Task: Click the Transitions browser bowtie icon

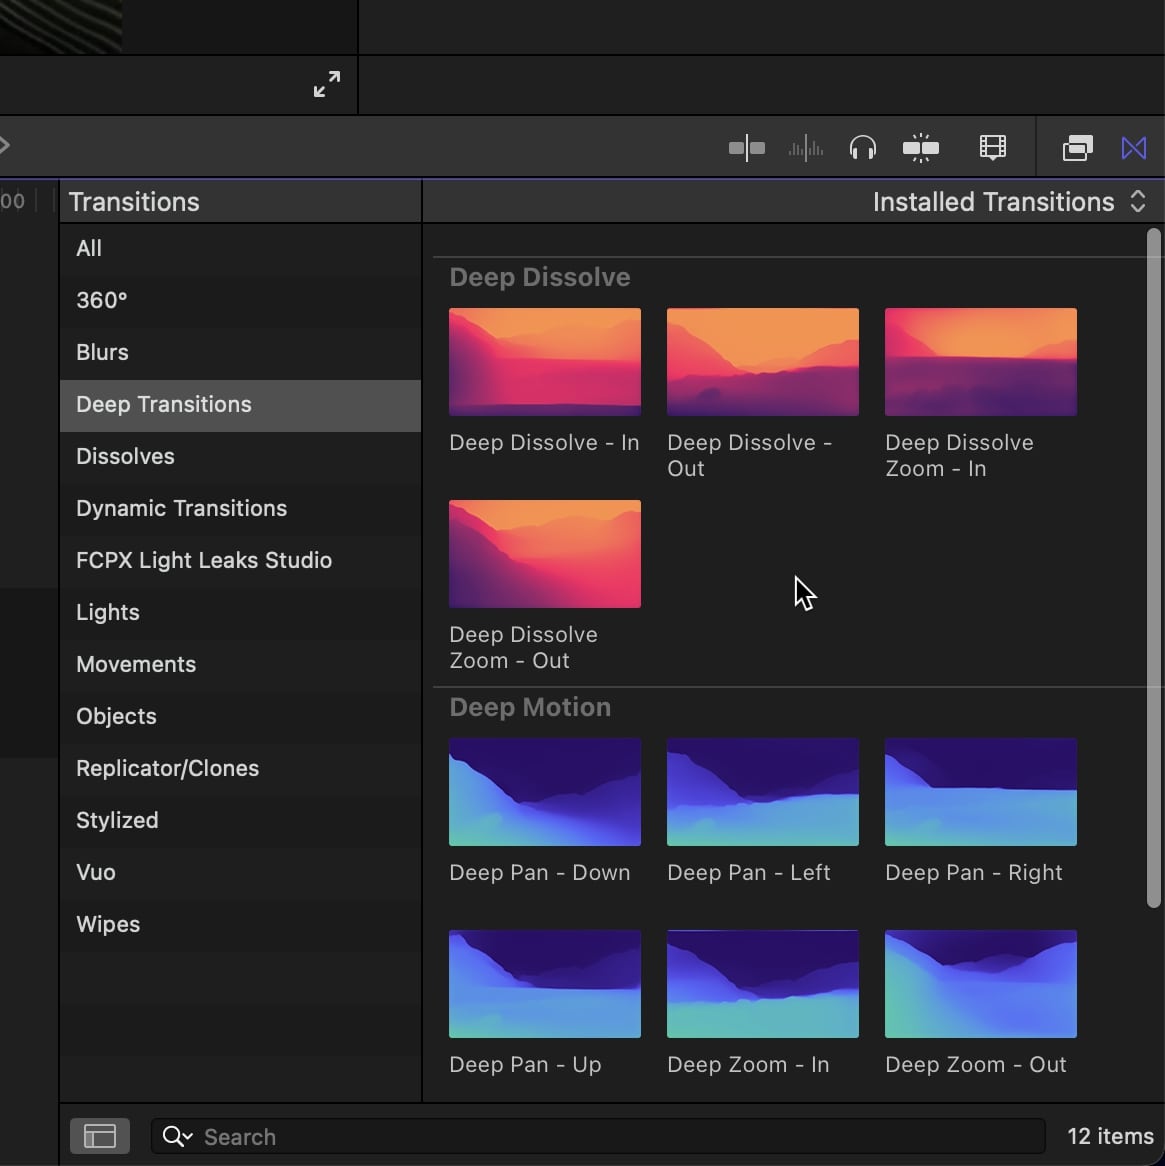Action: click(x=1134, y=149)
